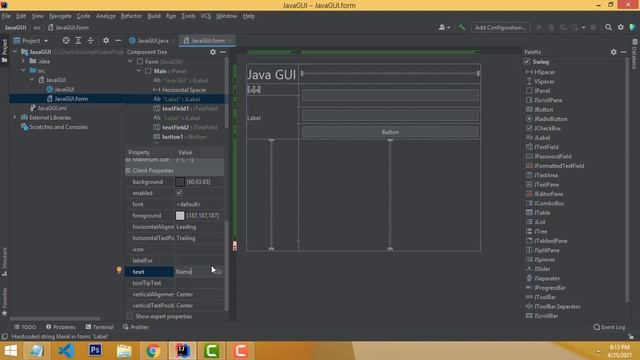The height and width of the screenshot is (360, 640).
Task: Open the Problems tool window
Action: point(60,327)
